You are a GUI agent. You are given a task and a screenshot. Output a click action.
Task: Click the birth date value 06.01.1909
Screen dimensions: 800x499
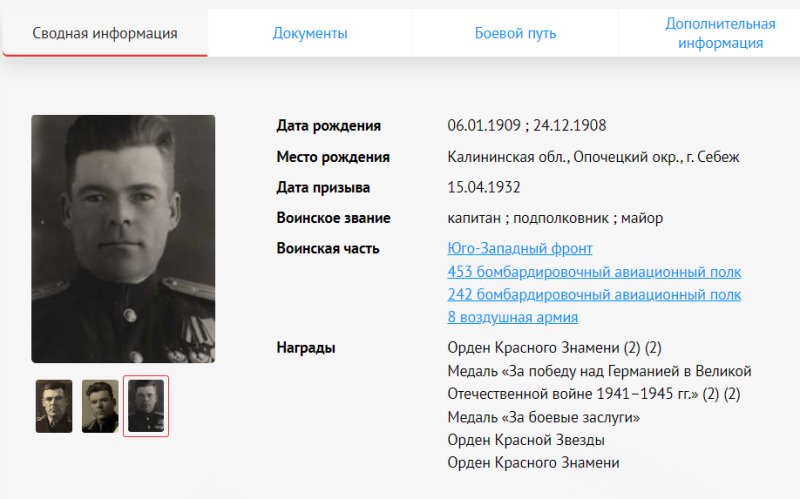pos(484,126)
